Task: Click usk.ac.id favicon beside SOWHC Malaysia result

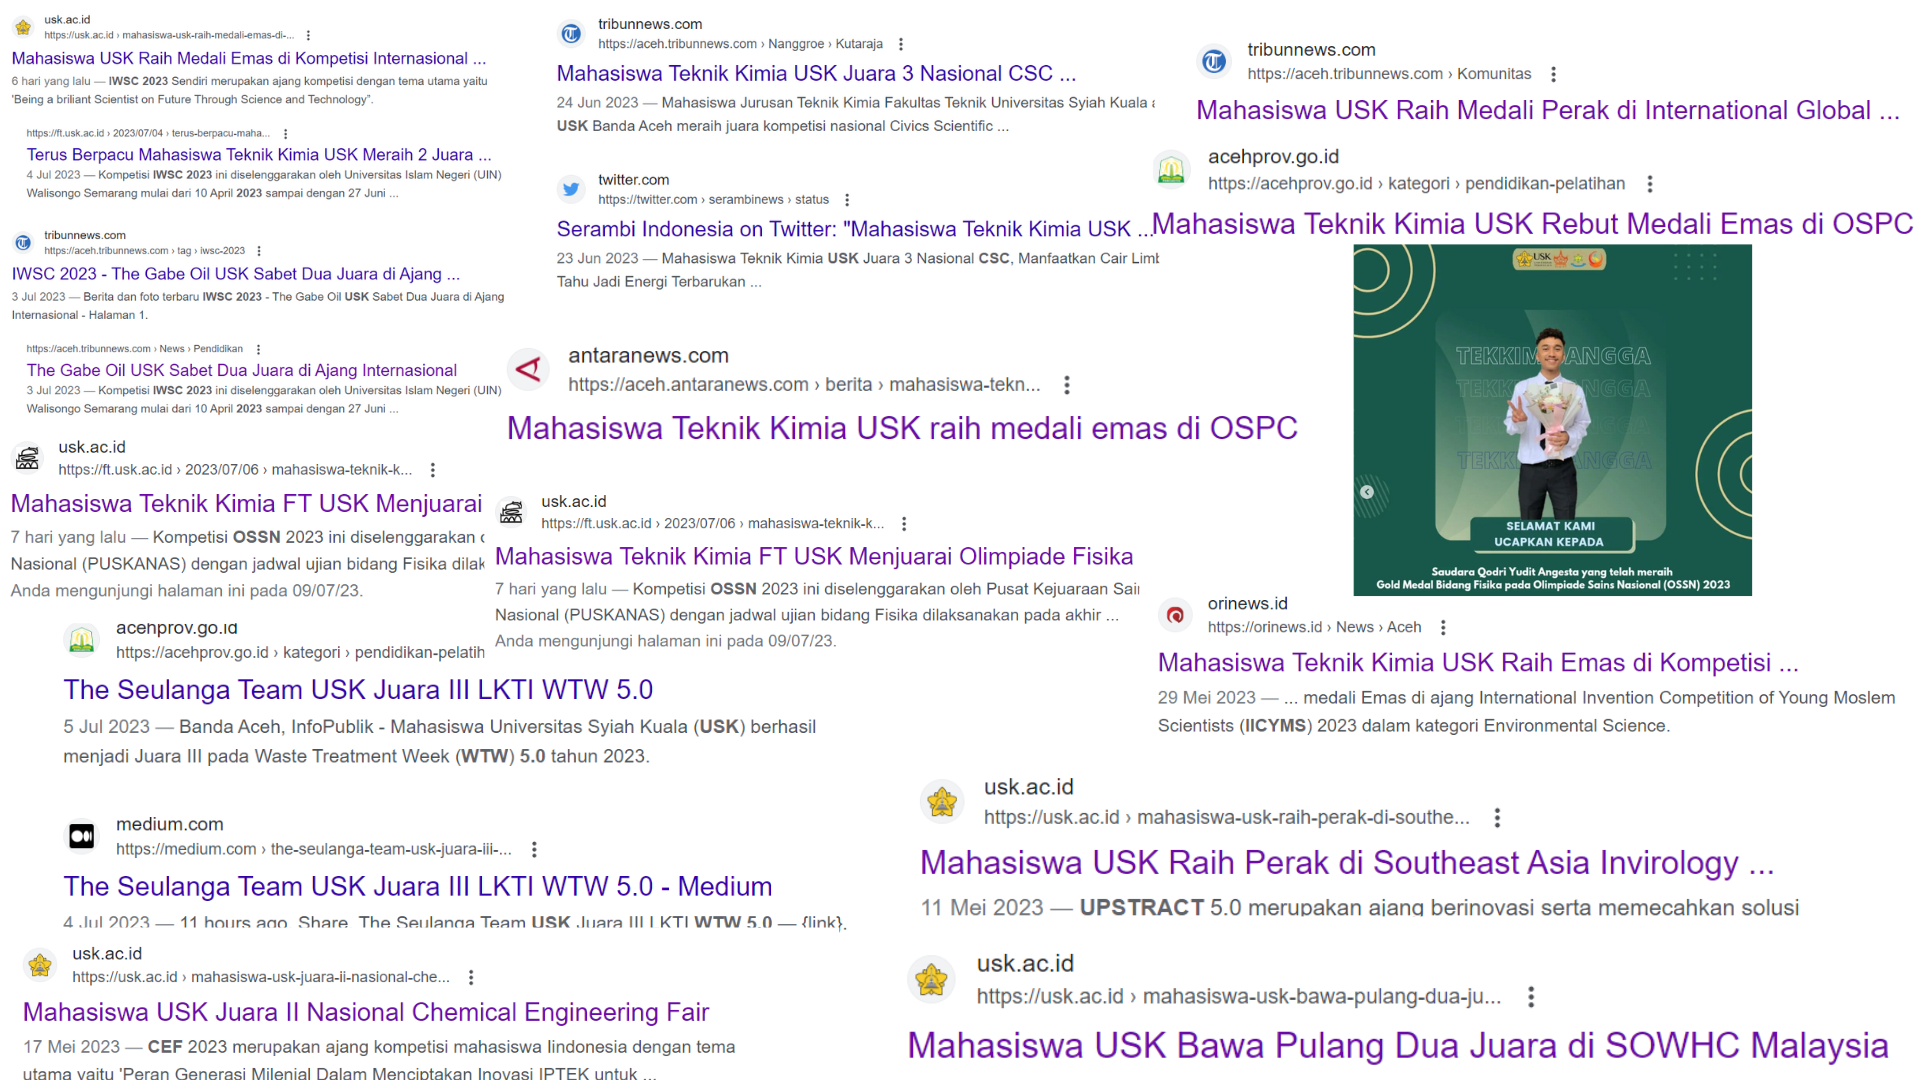Action: [932, 979]
